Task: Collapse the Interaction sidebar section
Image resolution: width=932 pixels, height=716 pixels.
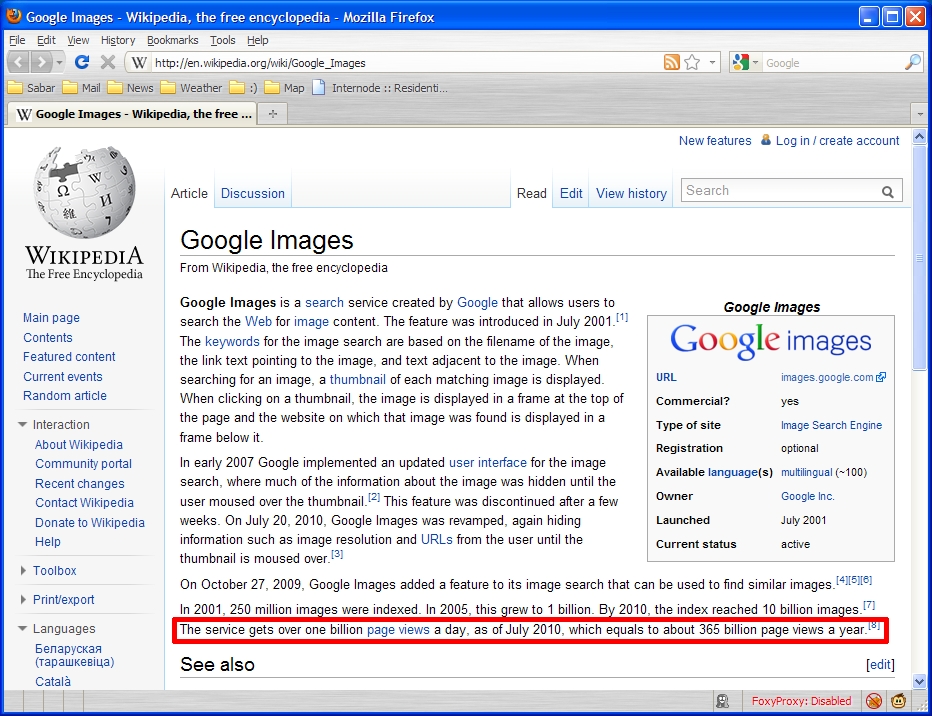Action: tap(55, 424)
